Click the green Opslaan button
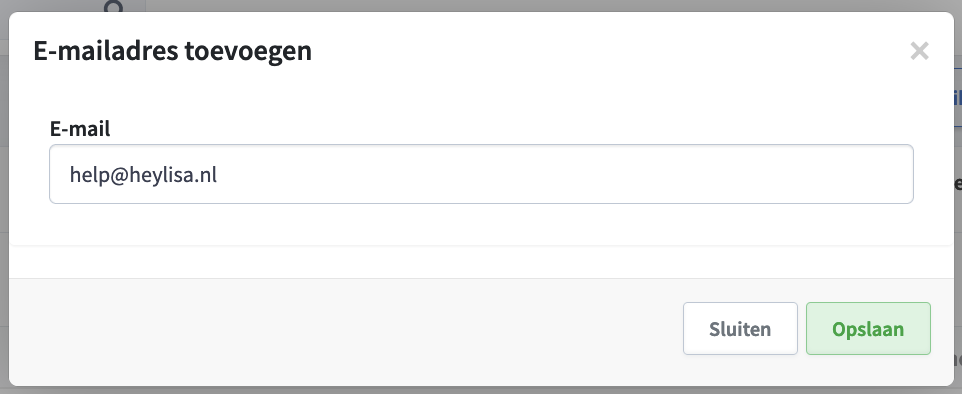The image size is (962, 394). [x=868, y=328]
